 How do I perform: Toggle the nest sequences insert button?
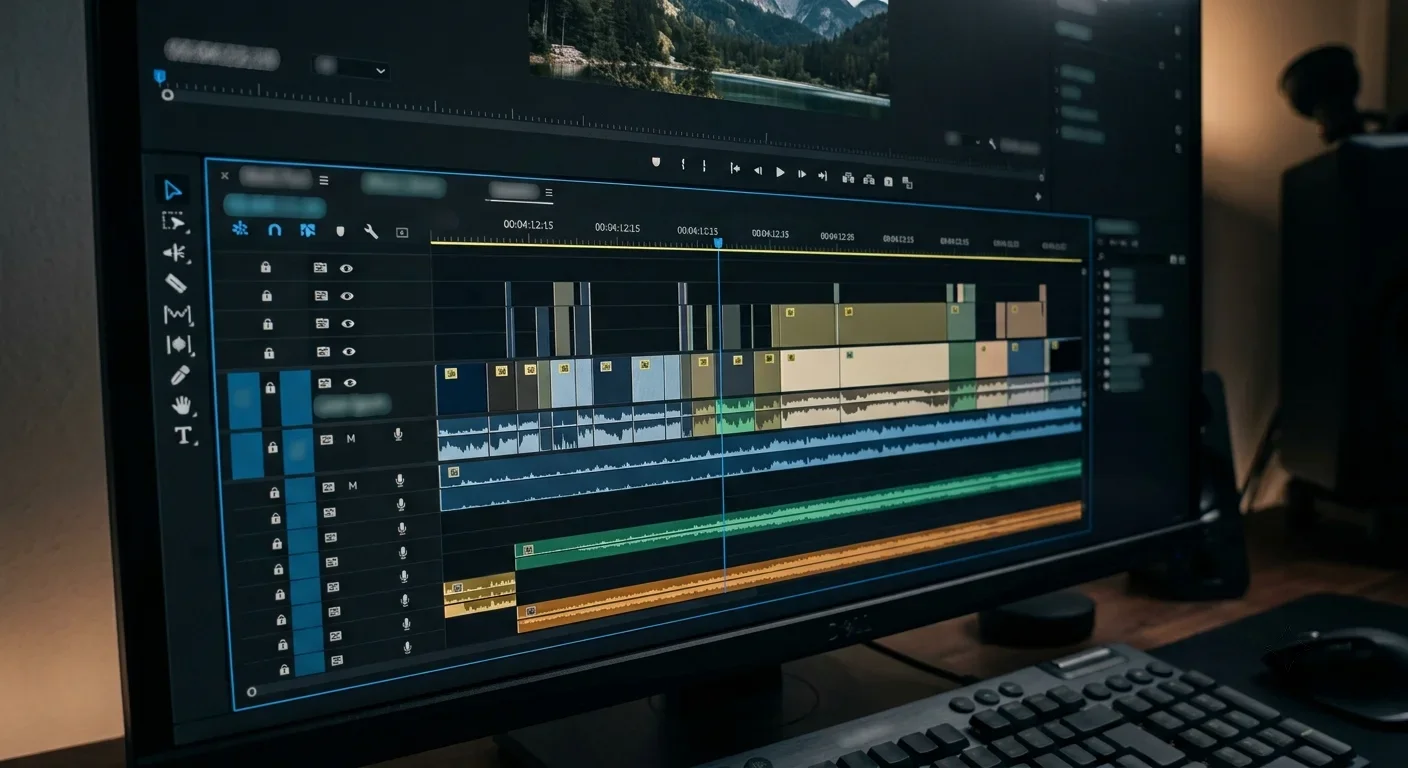[240, 229]
